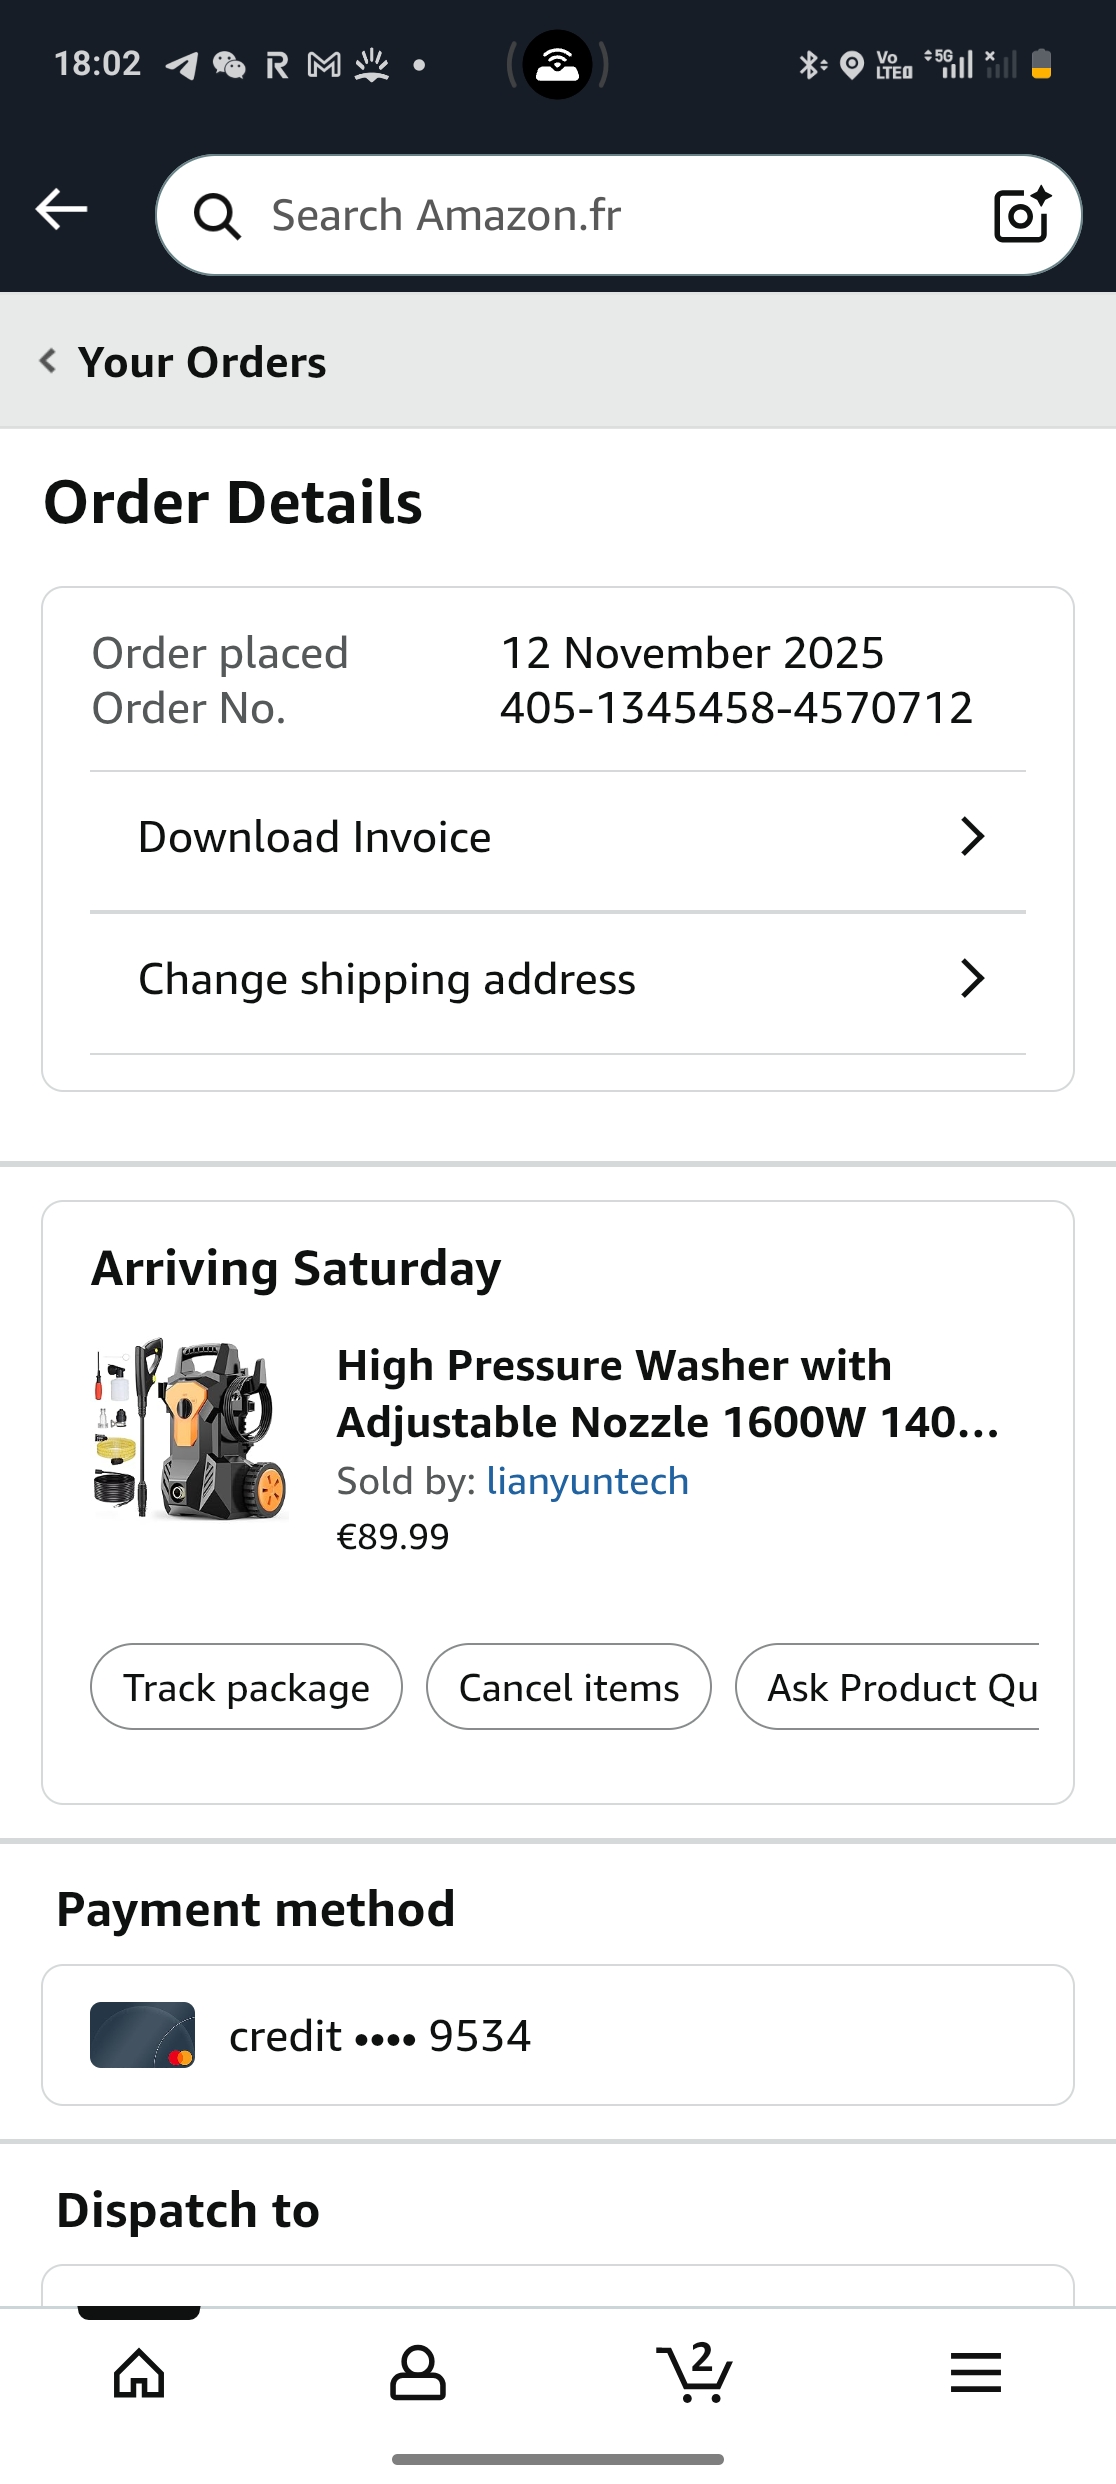
Task: Go back via Your Orders chevron
Action: (48, 361)
